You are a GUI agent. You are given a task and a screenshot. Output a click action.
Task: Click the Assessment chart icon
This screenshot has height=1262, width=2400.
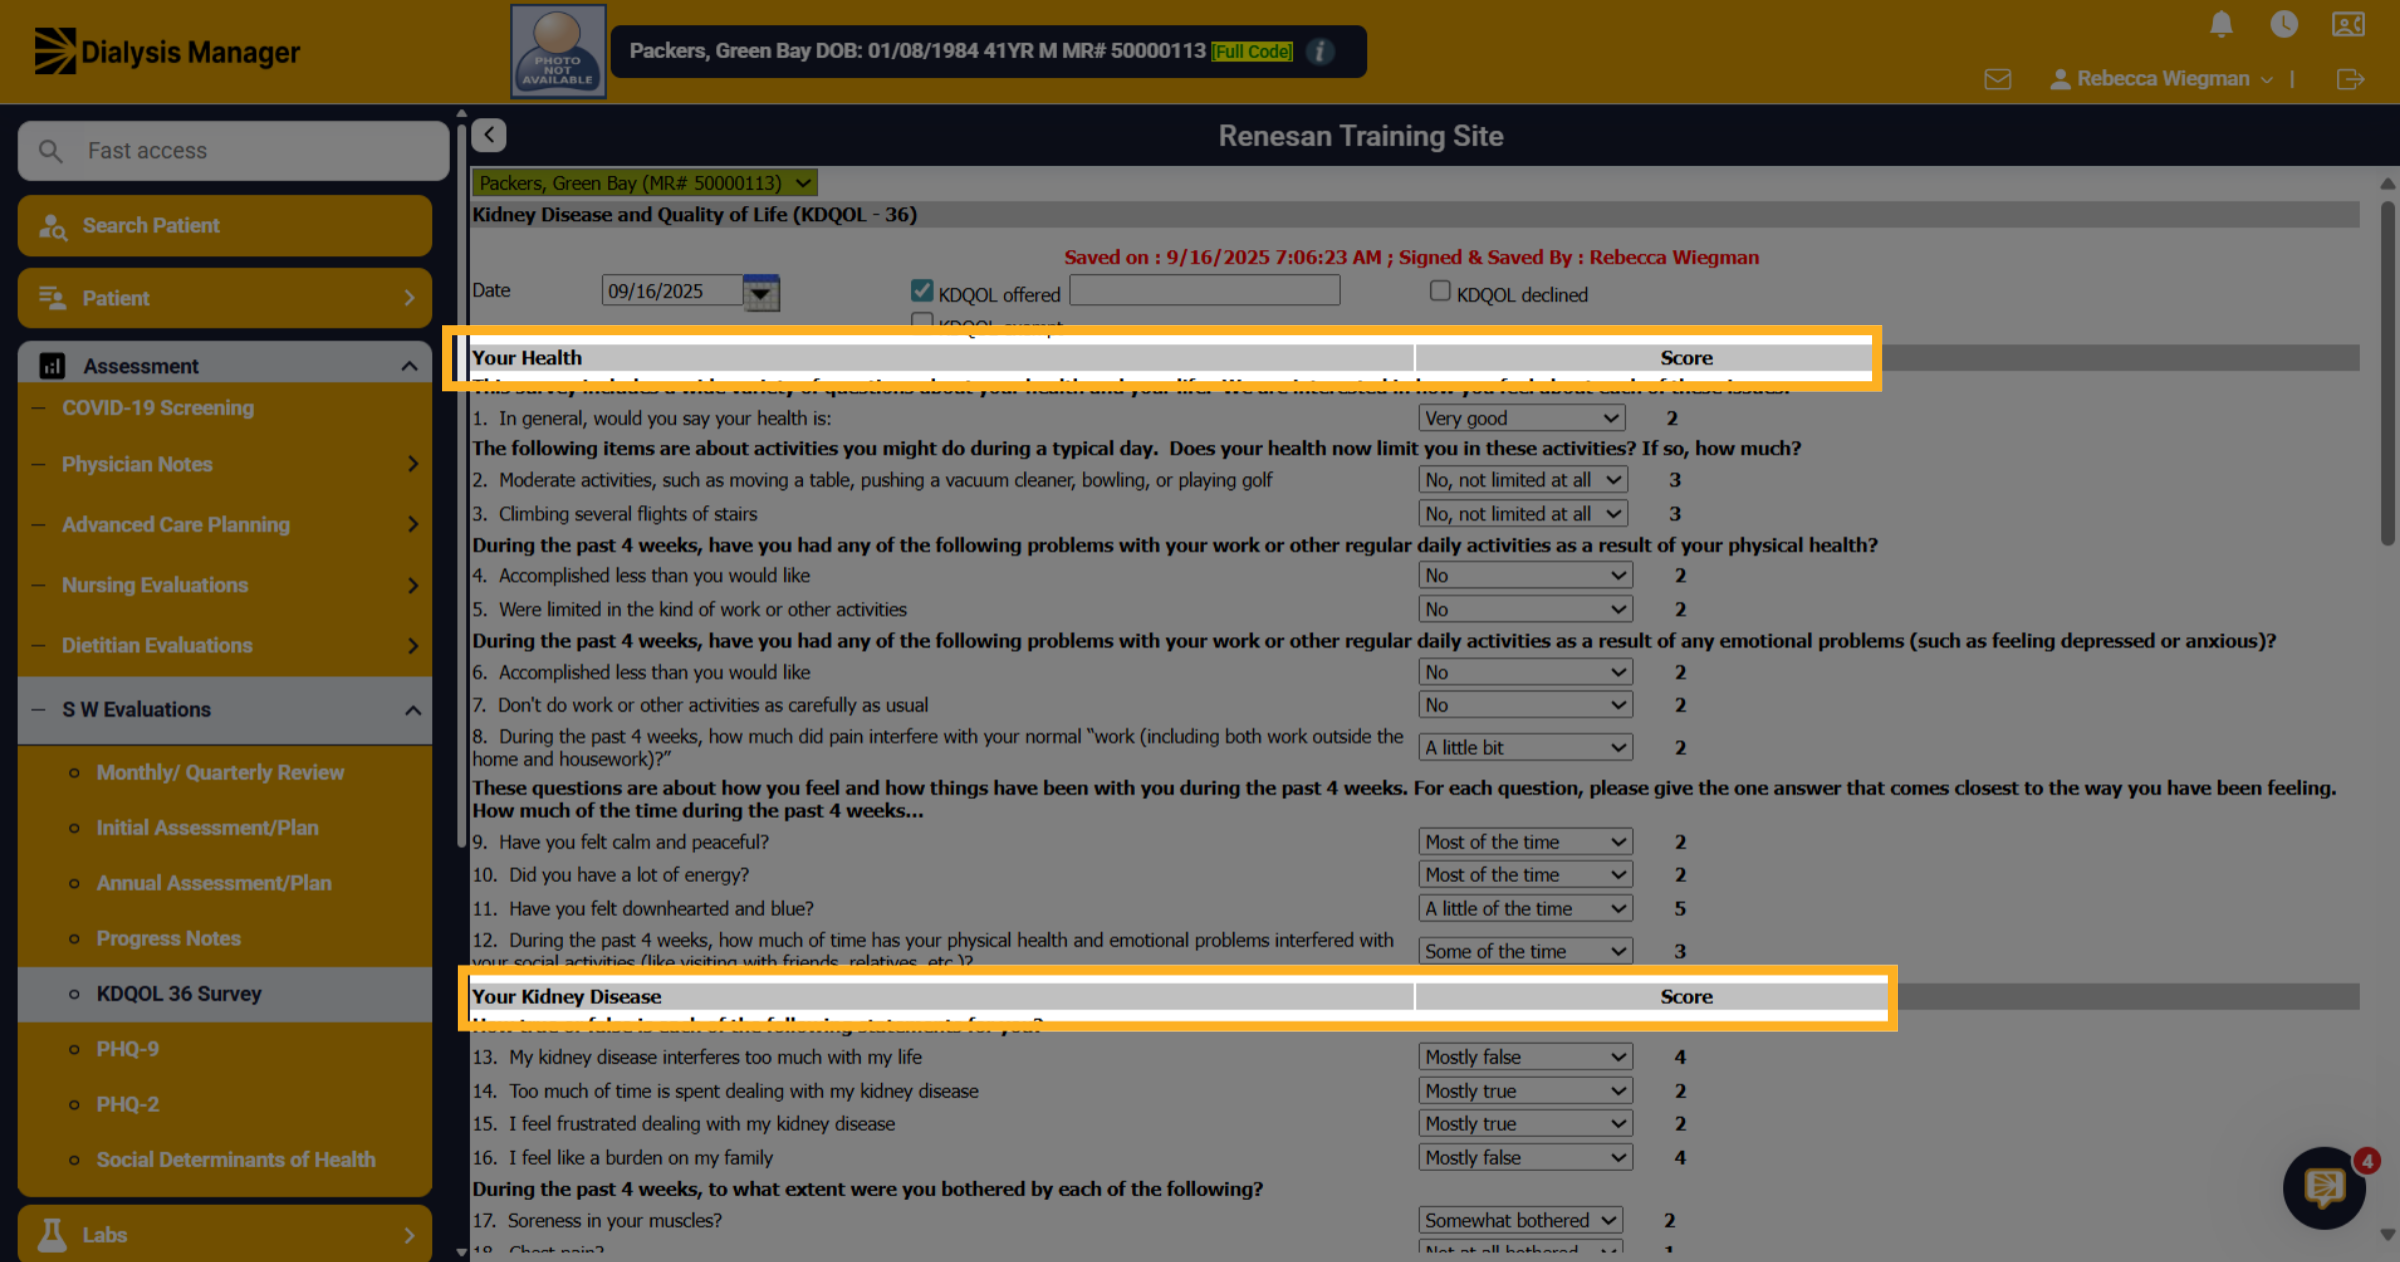click(52, 366)
